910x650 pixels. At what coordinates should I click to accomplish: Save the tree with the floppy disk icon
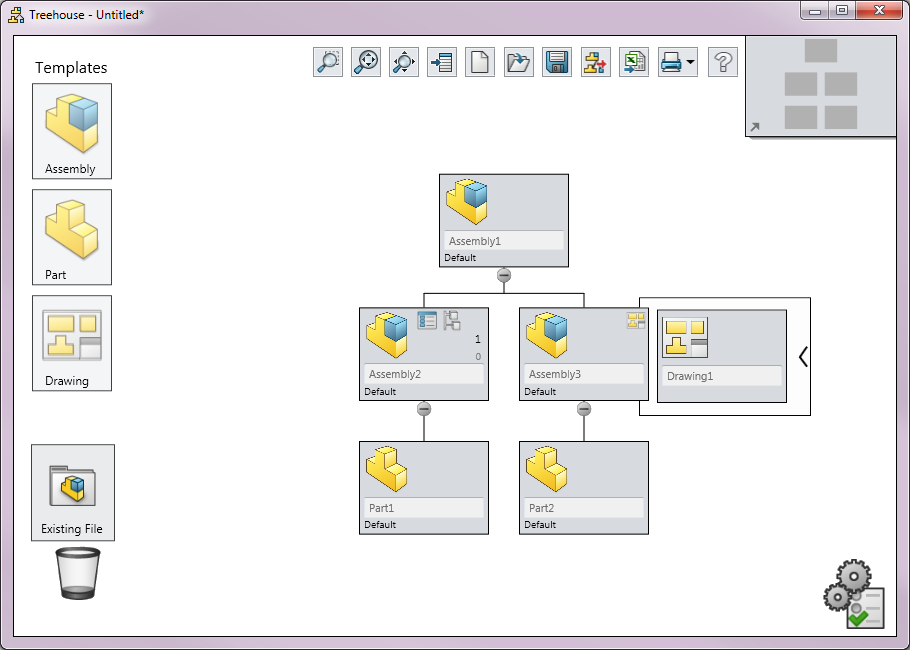coord(557,62)
